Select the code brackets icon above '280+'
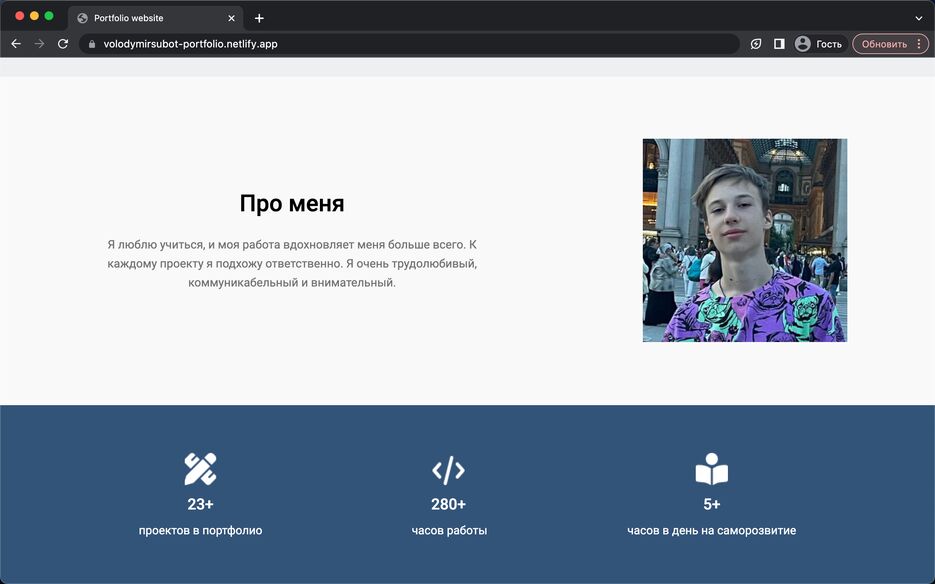Image resolution: width=935 pixels, height=584 pixels. [x=448, y=468]
